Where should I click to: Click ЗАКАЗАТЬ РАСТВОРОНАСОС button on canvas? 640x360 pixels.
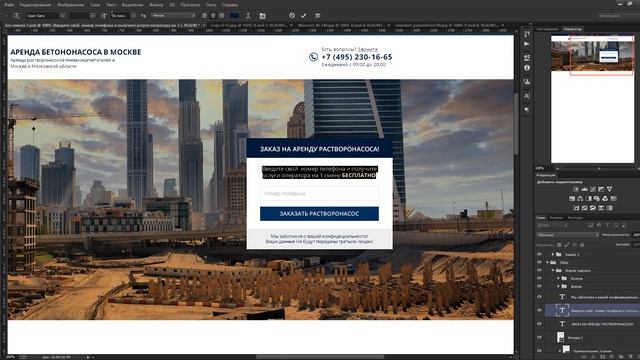[319, 213]
